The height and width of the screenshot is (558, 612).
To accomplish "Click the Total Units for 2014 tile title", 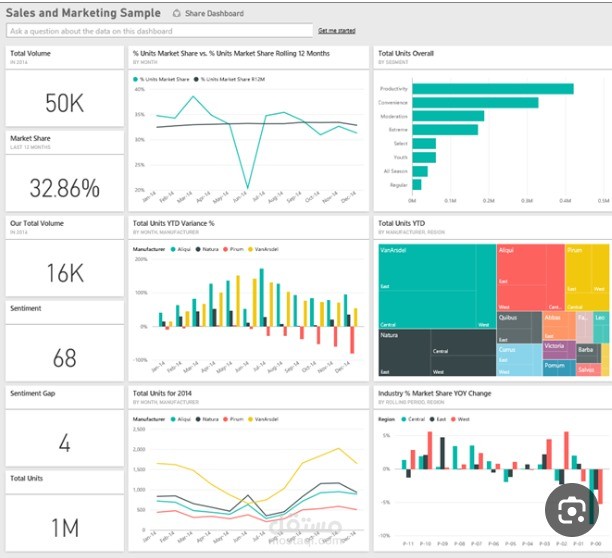I will (162, 393).
